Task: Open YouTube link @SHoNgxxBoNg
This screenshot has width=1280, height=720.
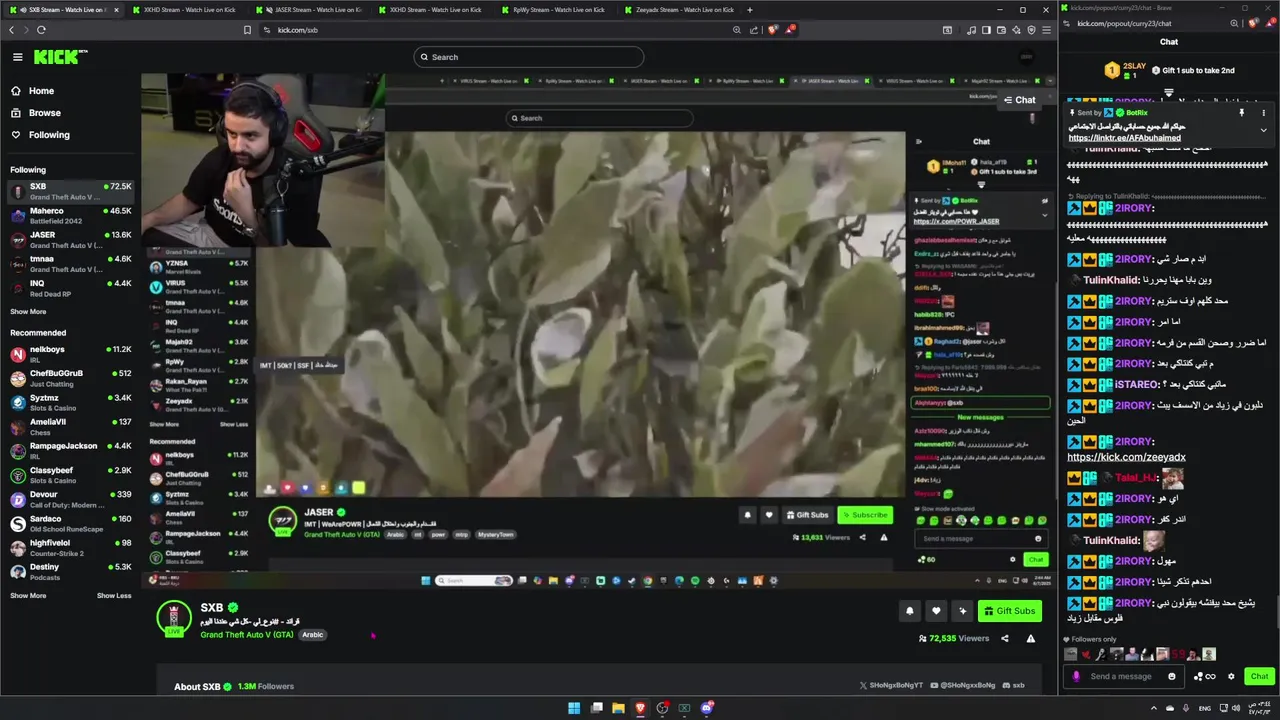Action: (x=962, y=686)
